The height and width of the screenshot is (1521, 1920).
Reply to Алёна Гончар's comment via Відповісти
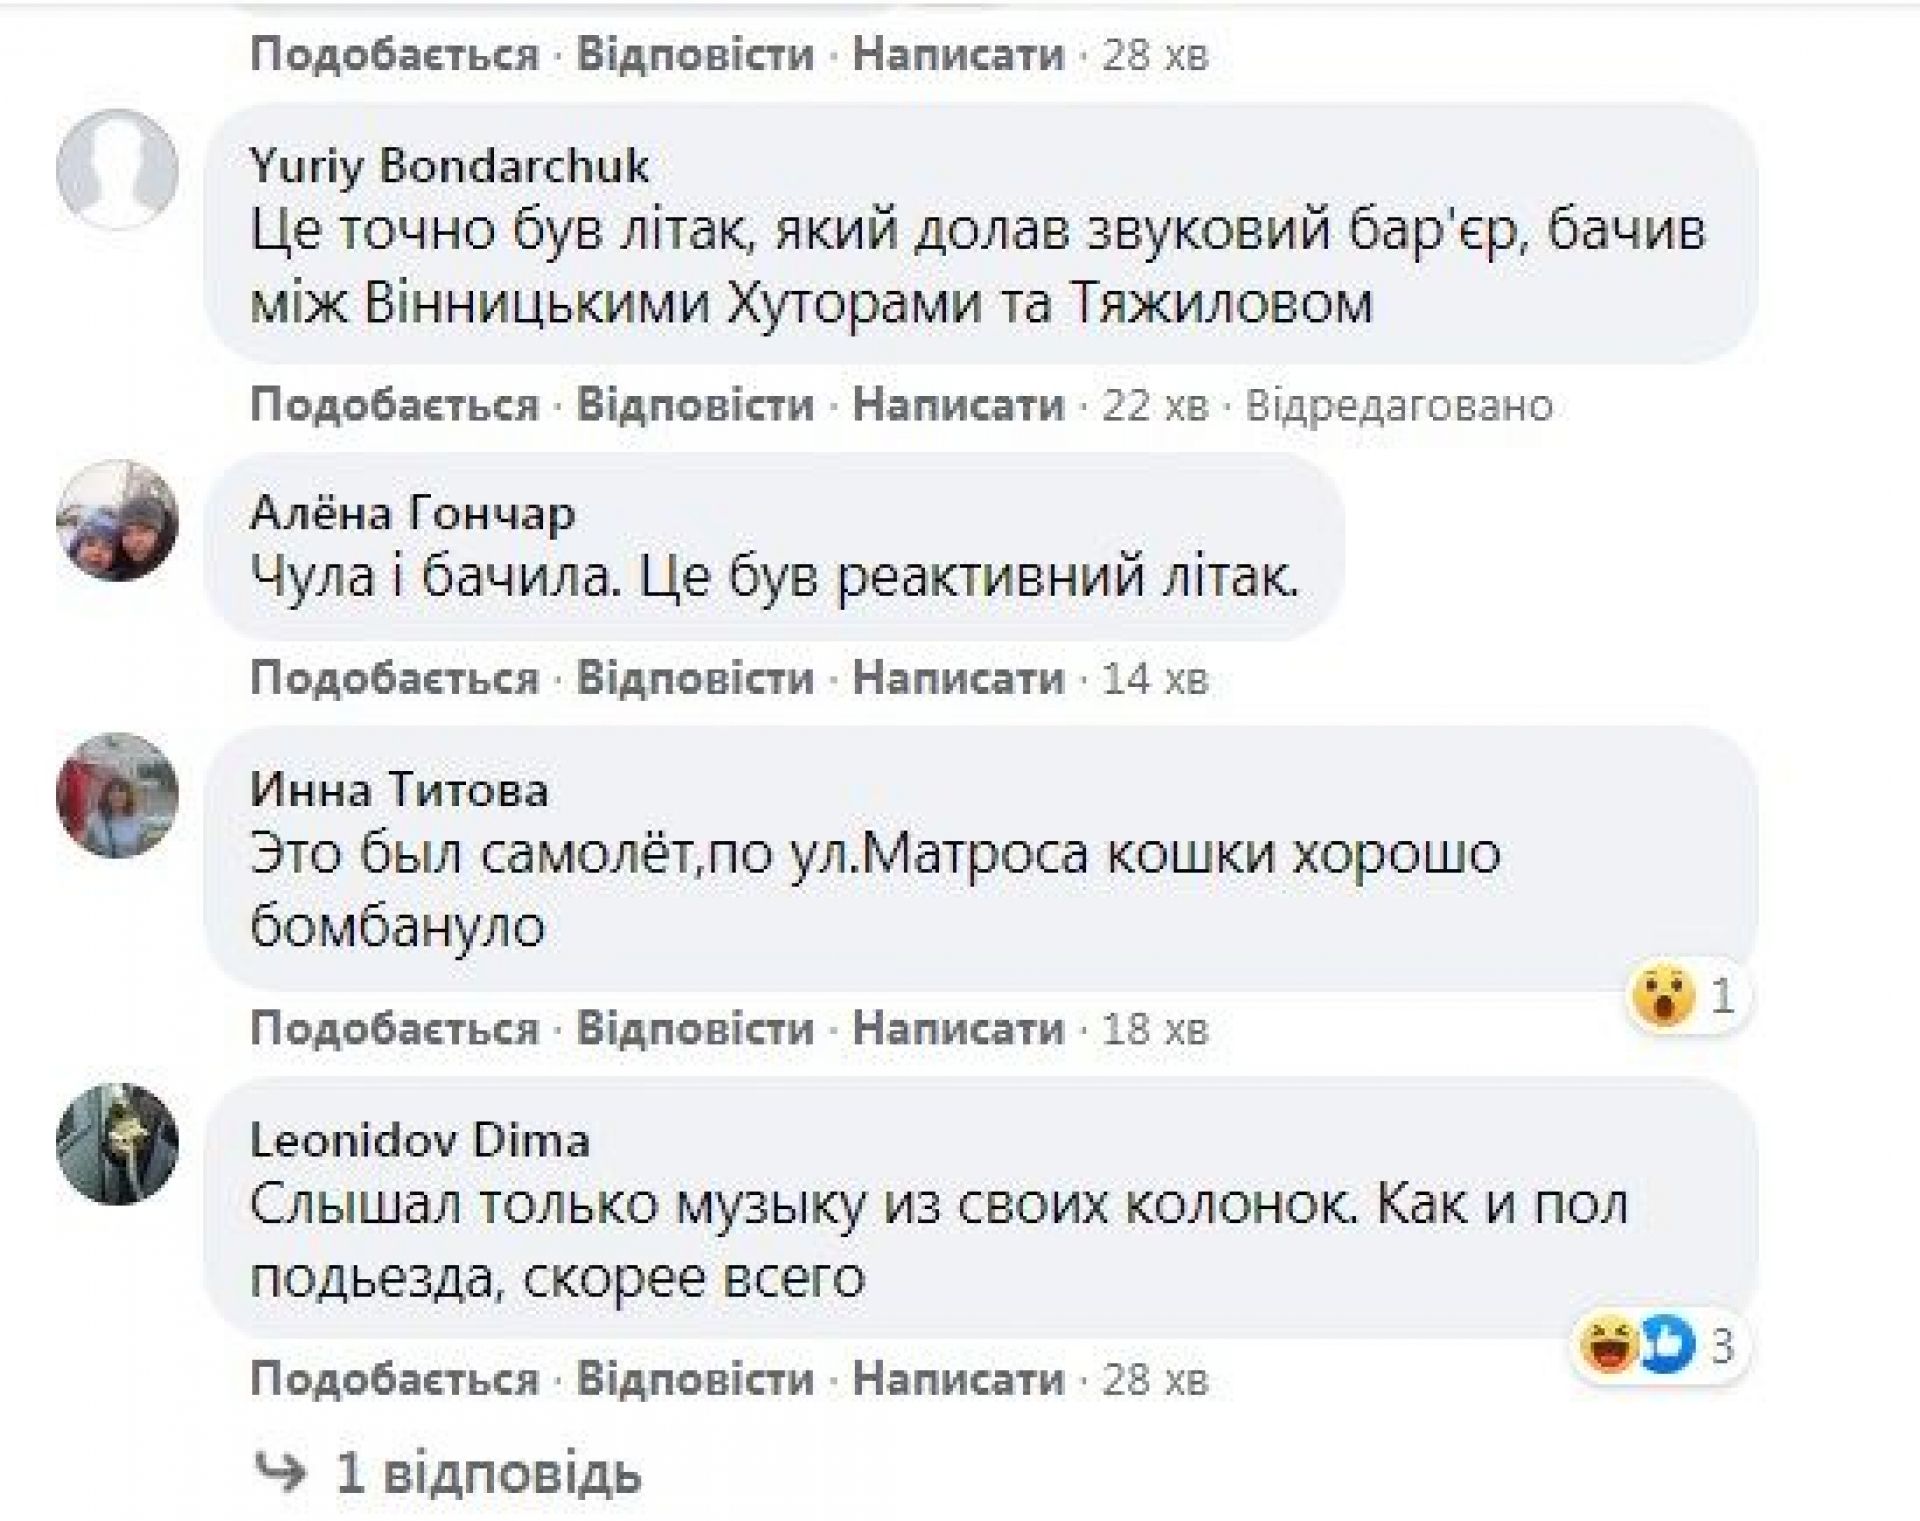[695, 680]
